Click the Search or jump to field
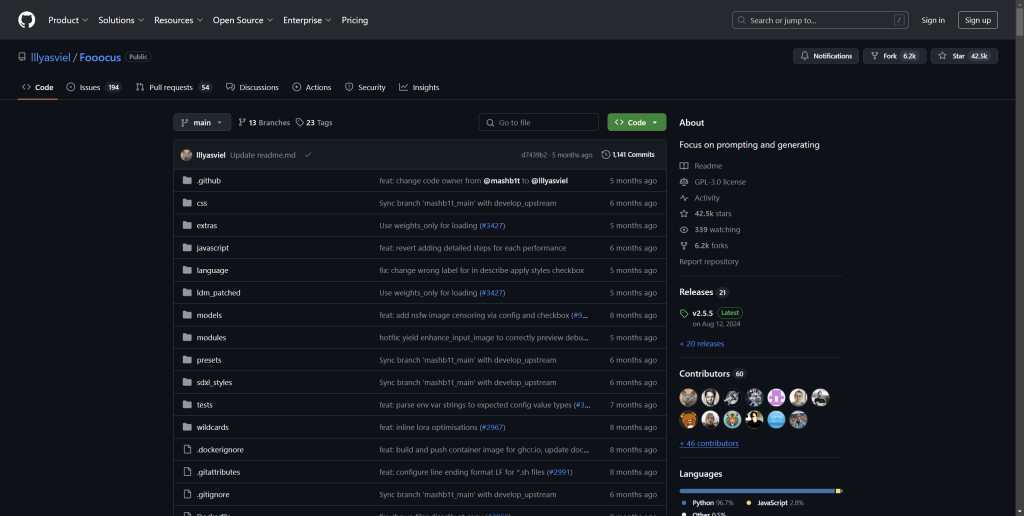 click(820, 20)
